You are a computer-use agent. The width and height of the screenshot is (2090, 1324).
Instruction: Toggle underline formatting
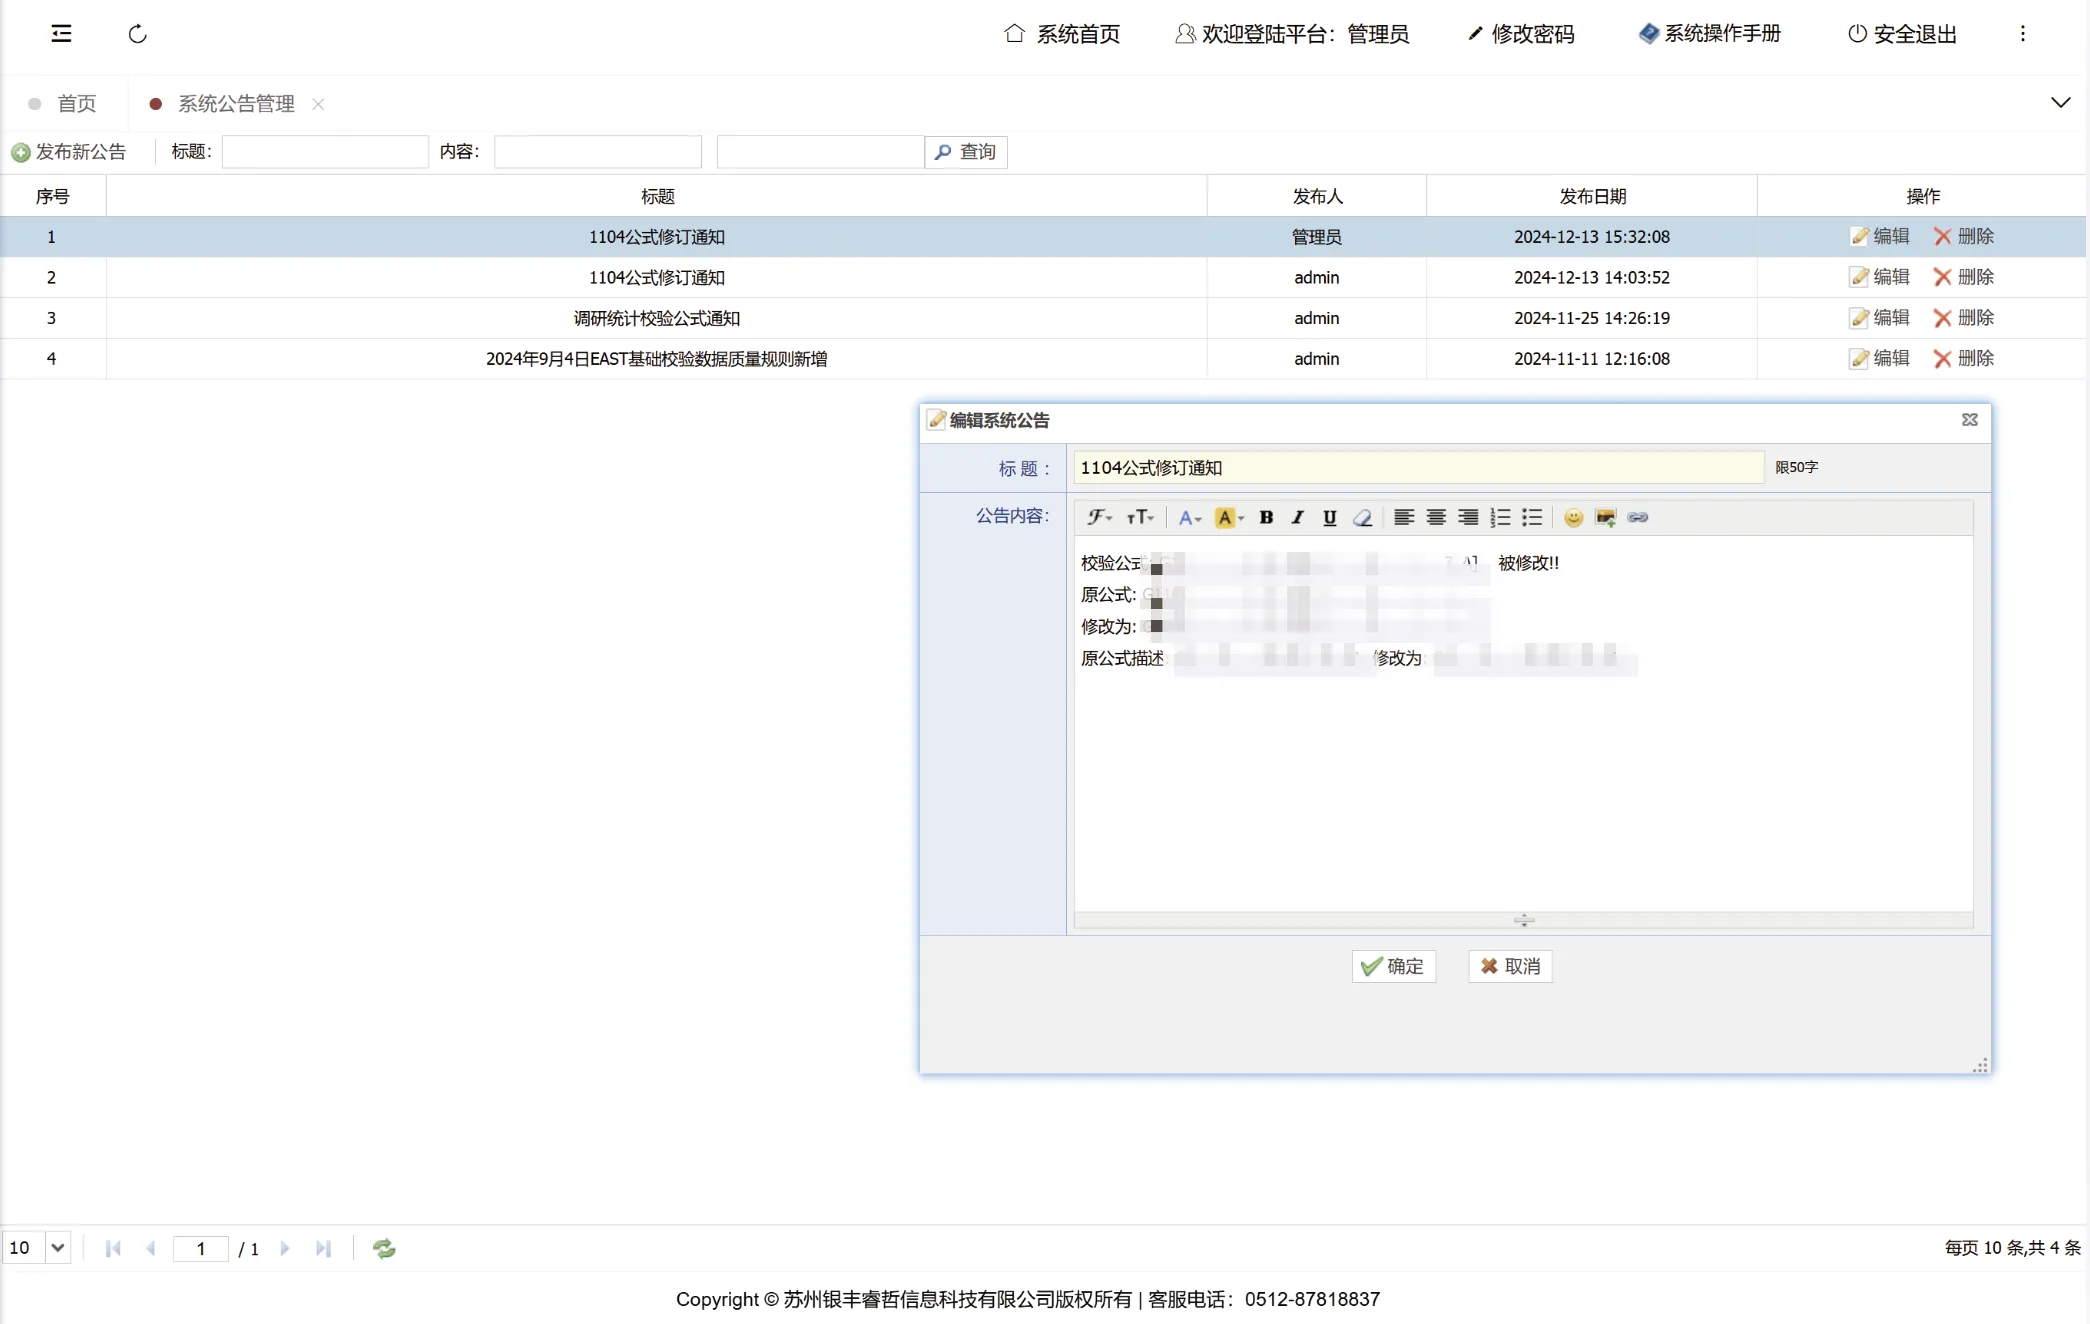[x=1329, y=517]
